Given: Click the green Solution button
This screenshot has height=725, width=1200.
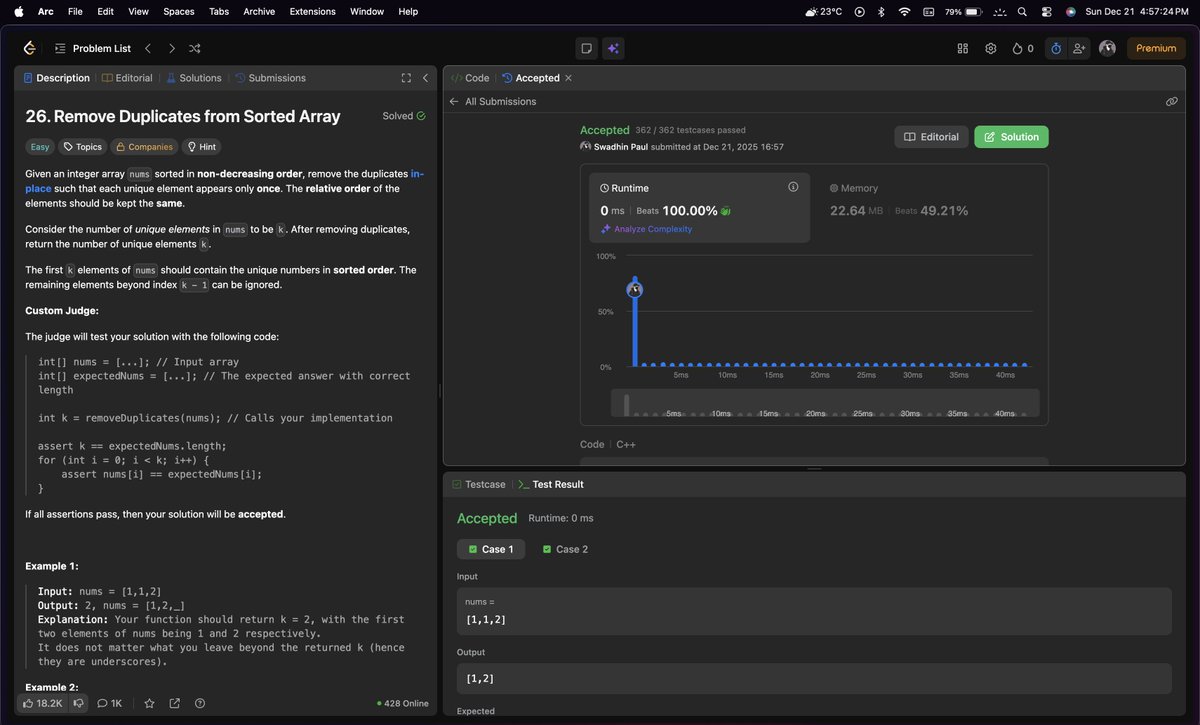Looking at the screenshot, I should tap(1011, 137).
